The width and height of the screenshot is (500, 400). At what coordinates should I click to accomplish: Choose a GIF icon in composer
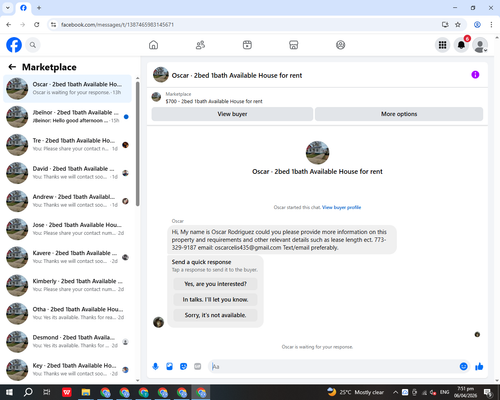[198, 367]
